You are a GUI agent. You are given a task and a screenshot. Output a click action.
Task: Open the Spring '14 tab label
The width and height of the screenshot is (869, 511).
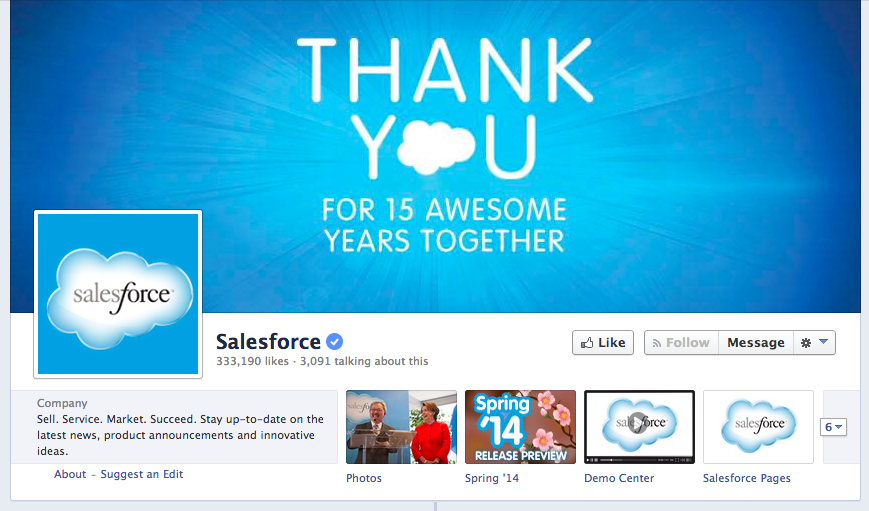(492, 478)
